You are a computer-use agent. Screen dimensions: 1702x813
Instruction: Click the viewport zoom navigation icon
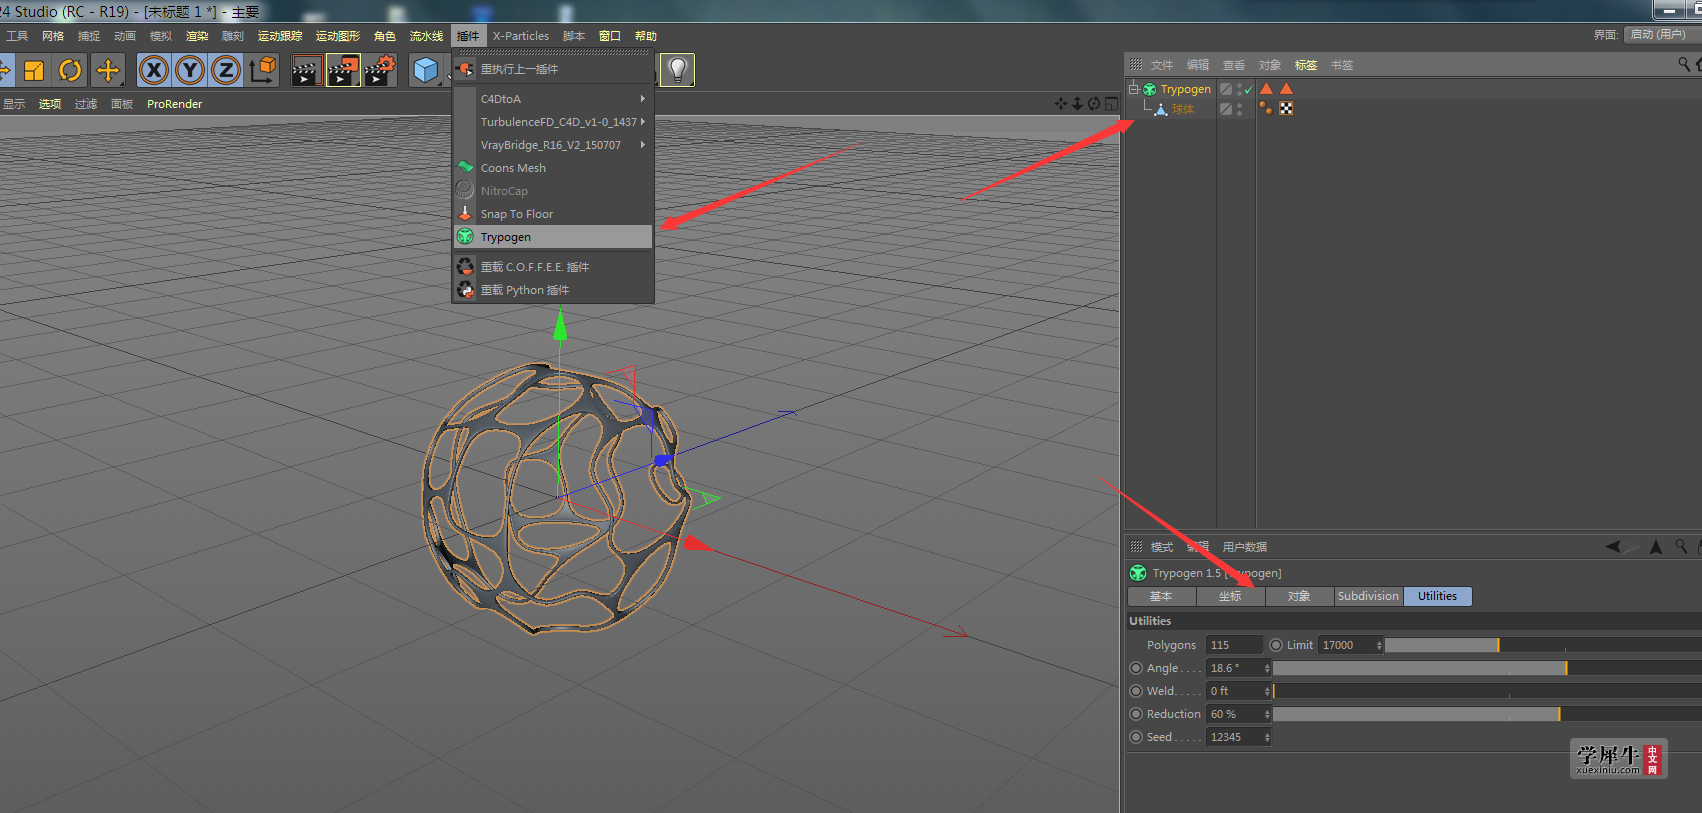point(1077,103)
